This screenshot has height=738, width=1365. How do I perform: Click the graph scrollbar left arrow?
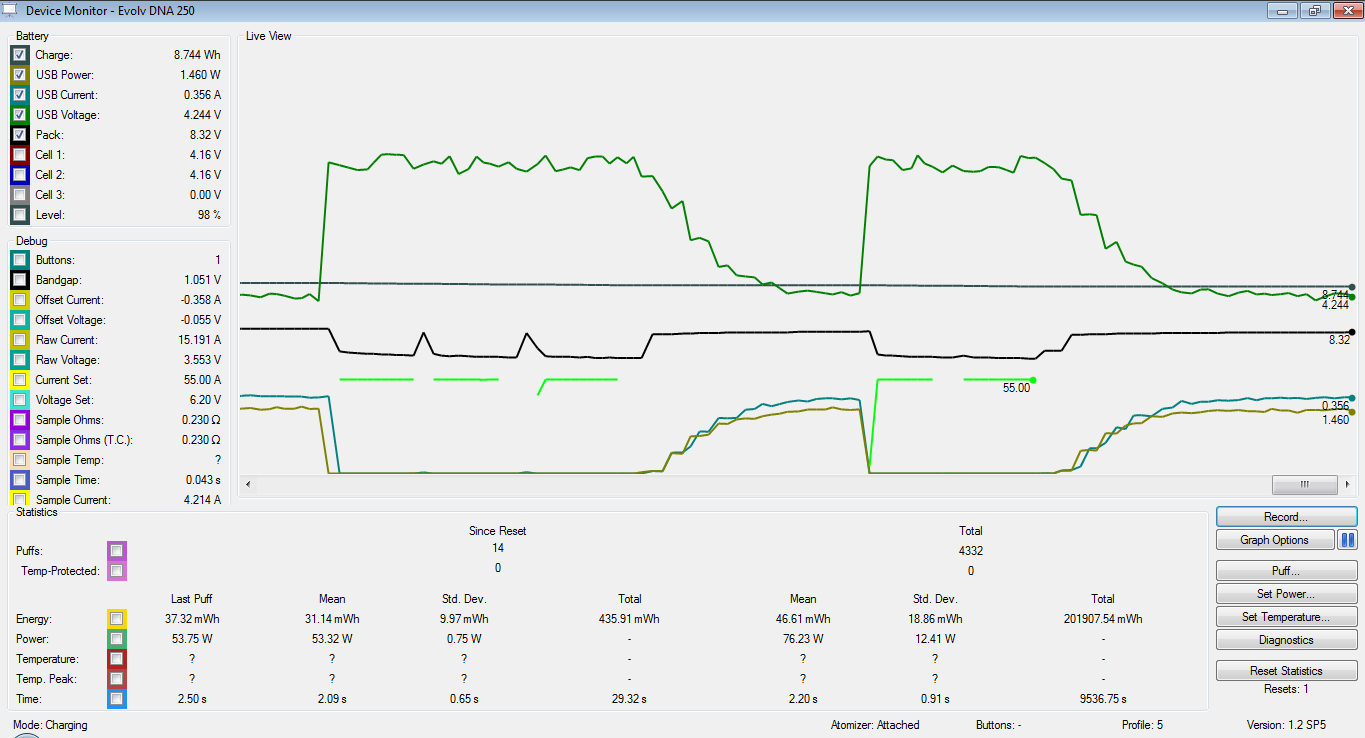[248, 484]
